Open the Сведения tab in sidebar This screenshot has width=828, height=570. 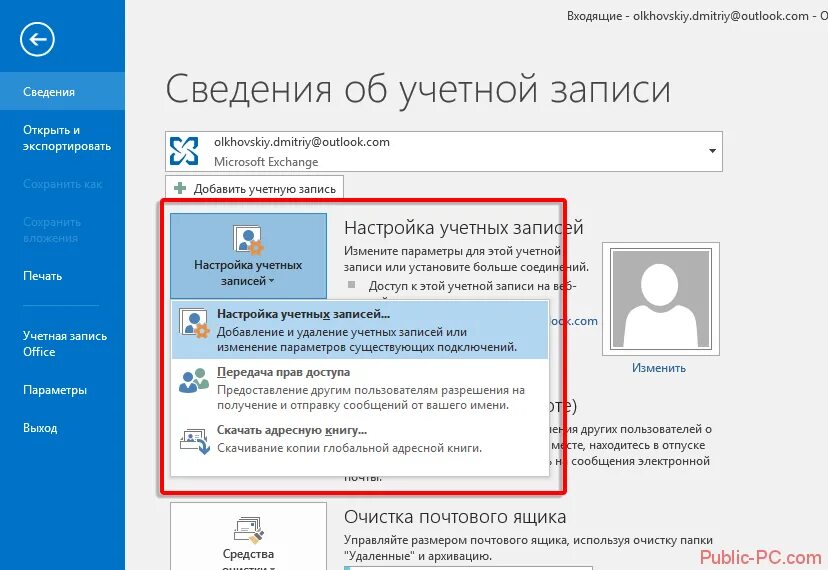[x=62, y=92]
